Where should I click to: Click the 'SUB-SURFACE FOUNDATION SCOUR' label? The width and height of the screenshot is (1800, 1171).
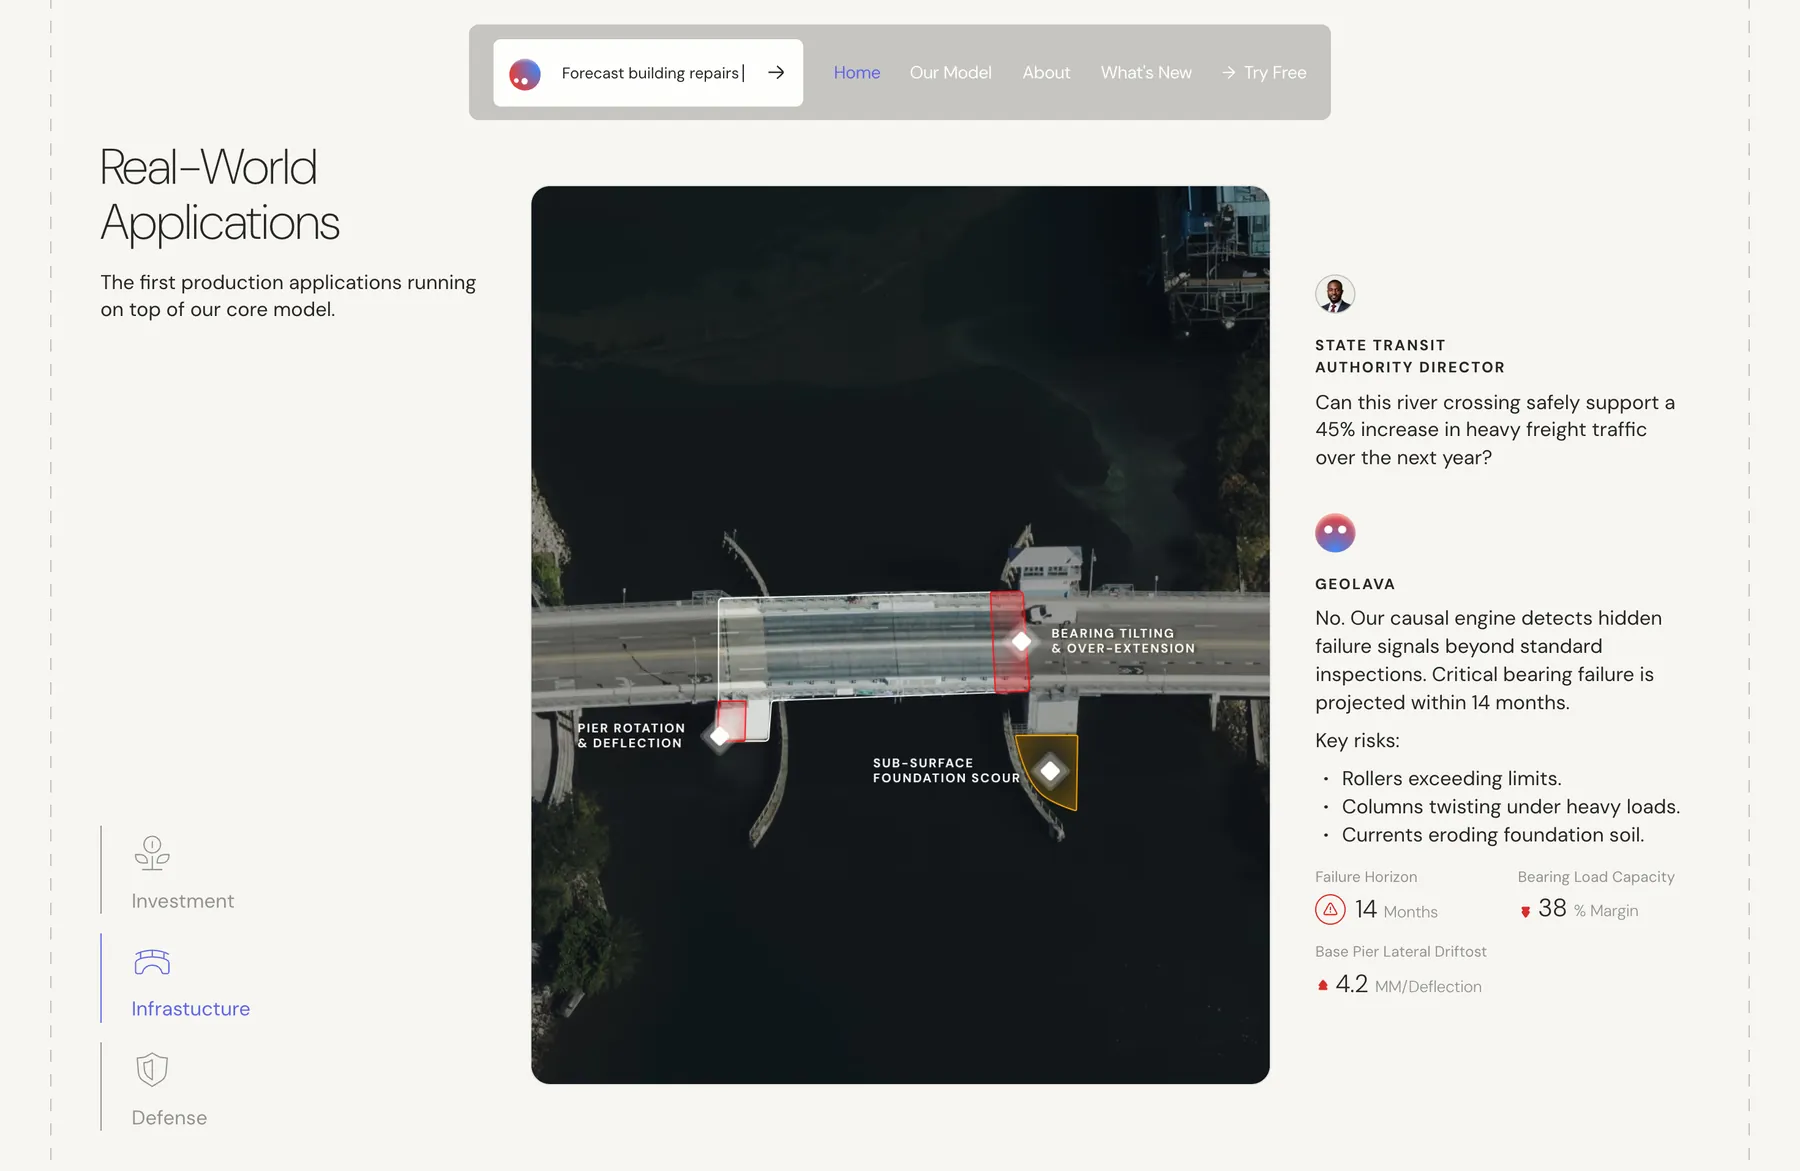[946, 770]
